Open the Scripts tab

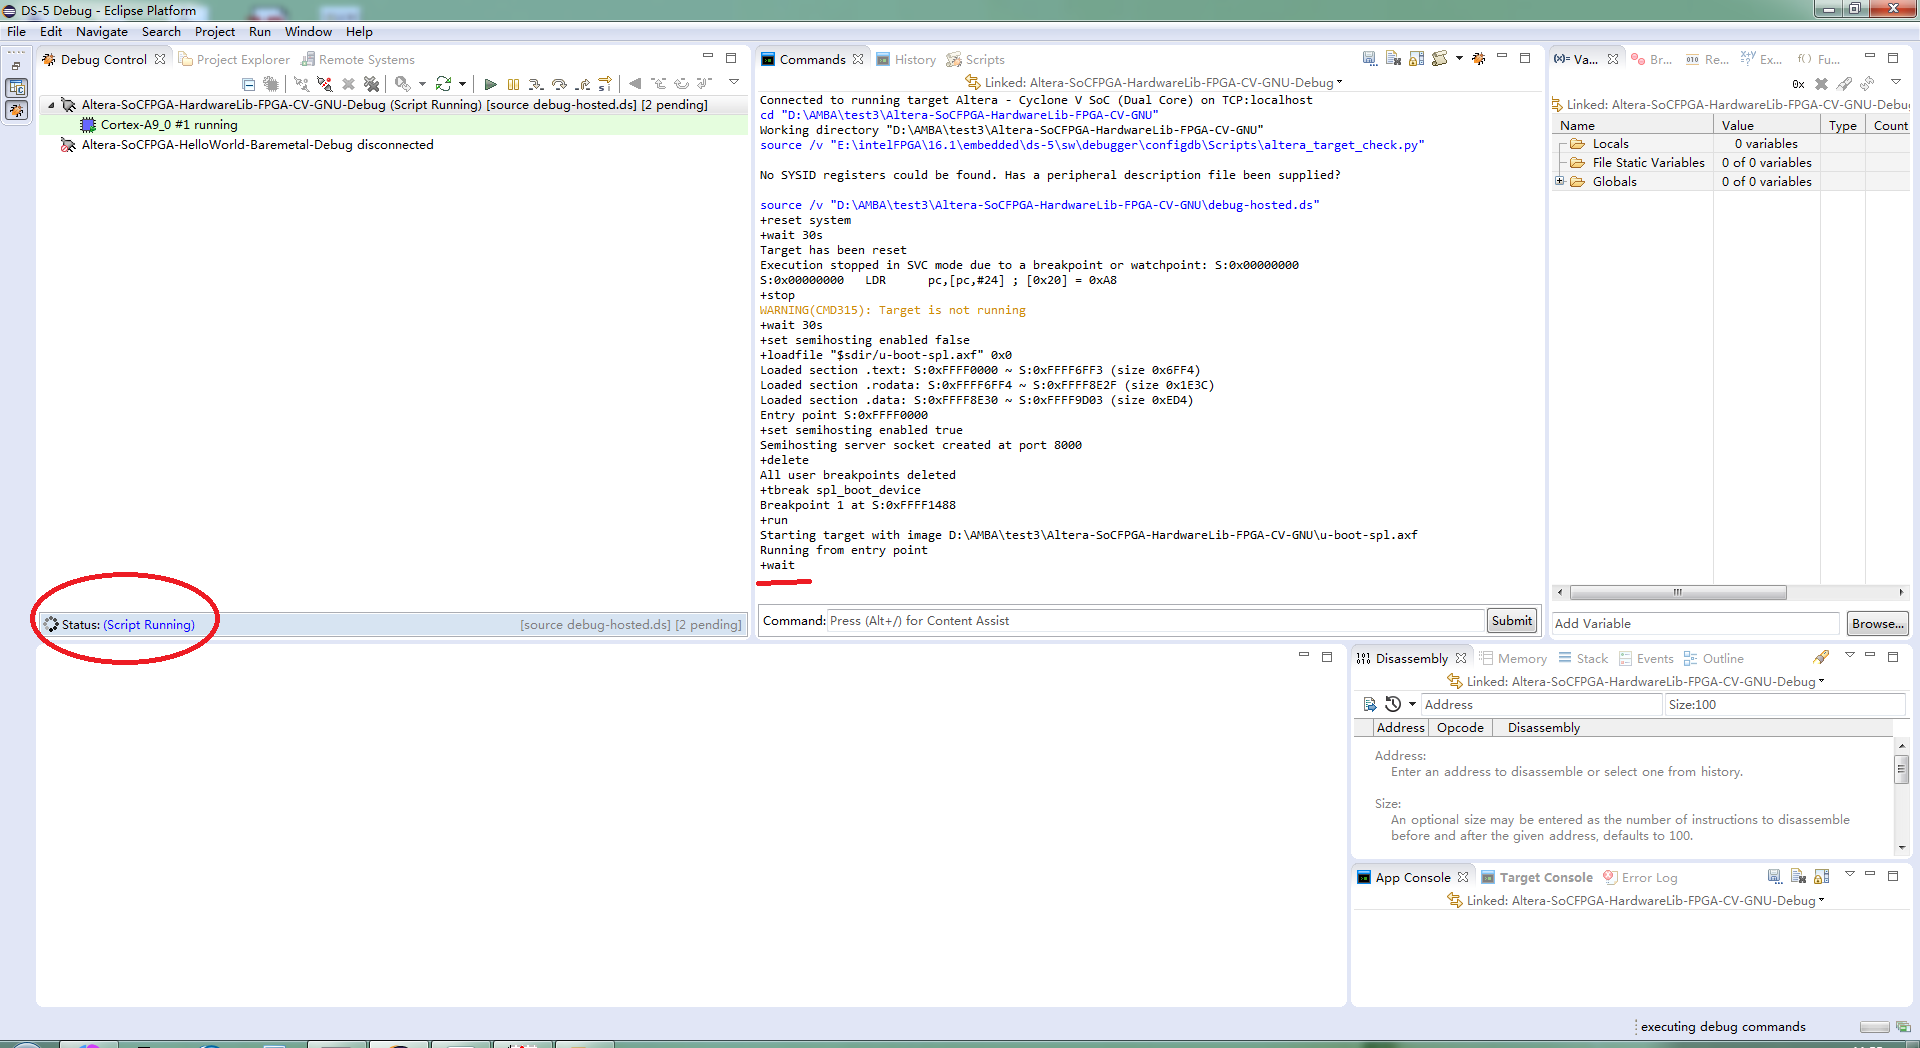click(976, 59)
